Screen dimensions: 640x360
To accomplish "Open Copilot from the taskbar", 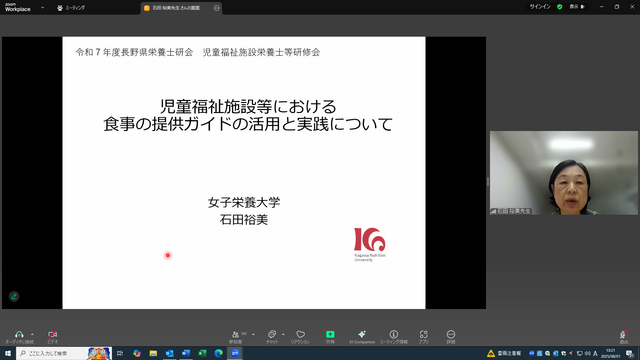I will (x=137, y=353).
